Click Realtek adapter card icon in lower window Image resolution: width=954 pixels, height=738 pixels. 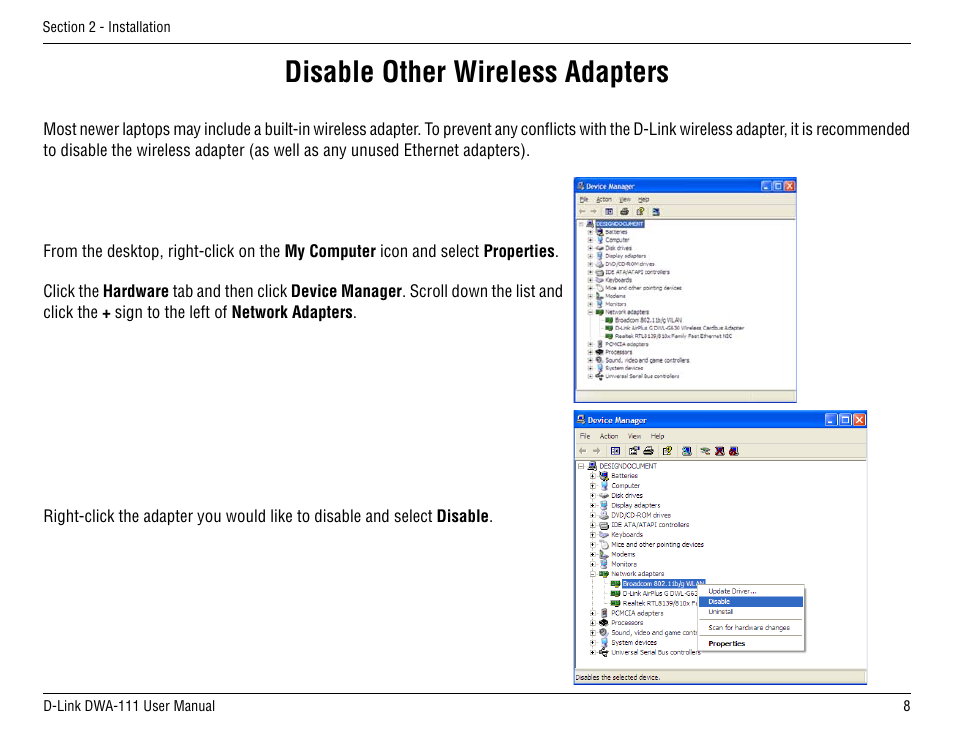tap(615, 604)
